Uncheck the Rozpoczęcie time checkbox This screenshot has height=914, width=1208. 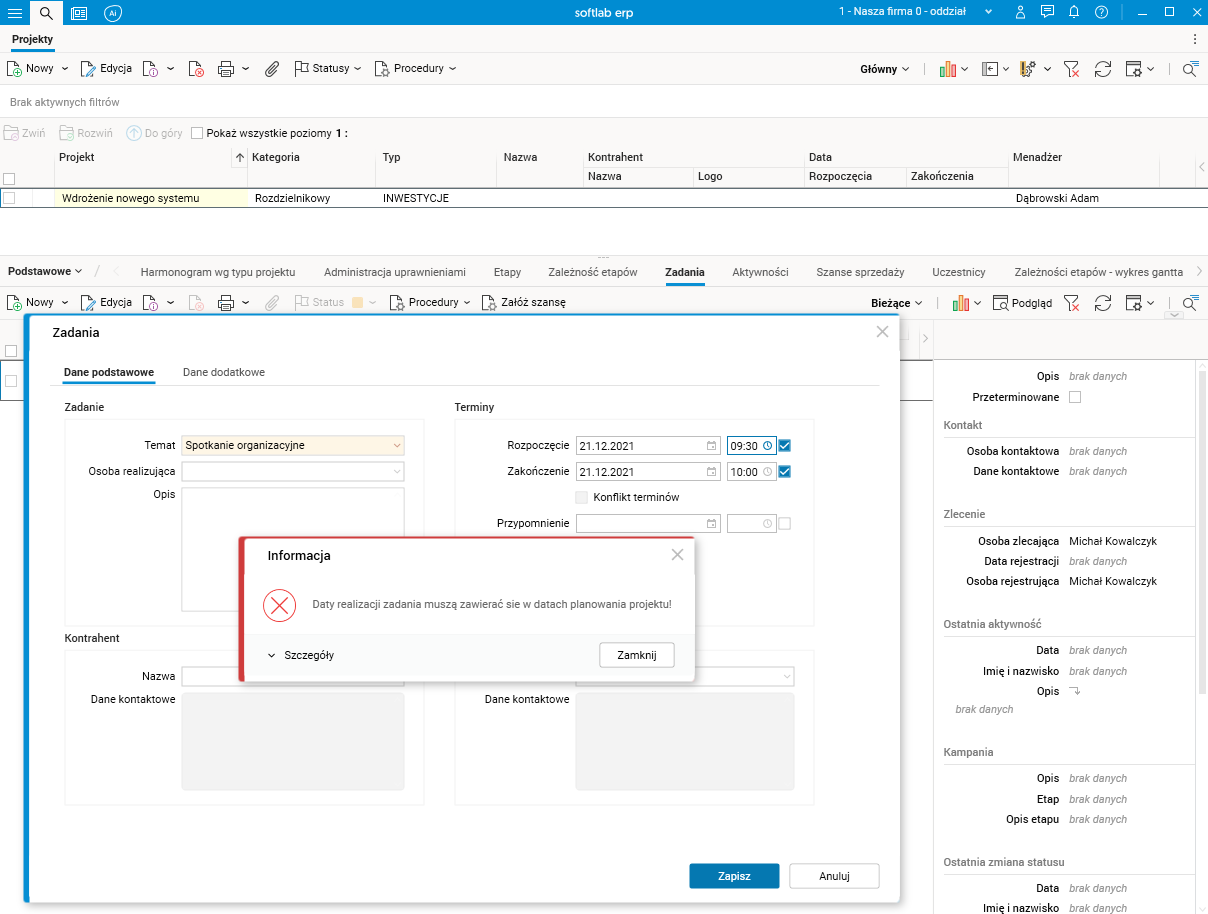(785, 446)
